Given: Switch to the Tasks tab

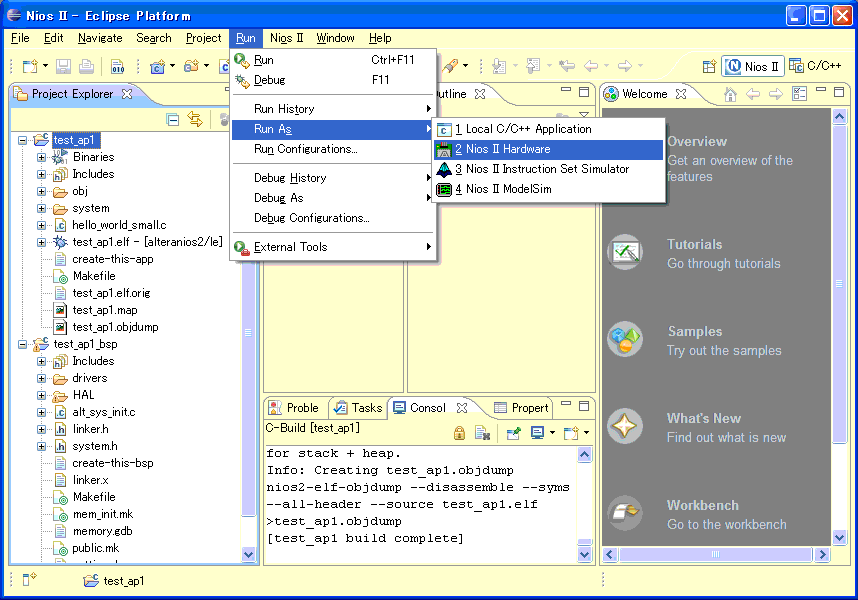Looking at the screenshot, I should click(358, 408).
